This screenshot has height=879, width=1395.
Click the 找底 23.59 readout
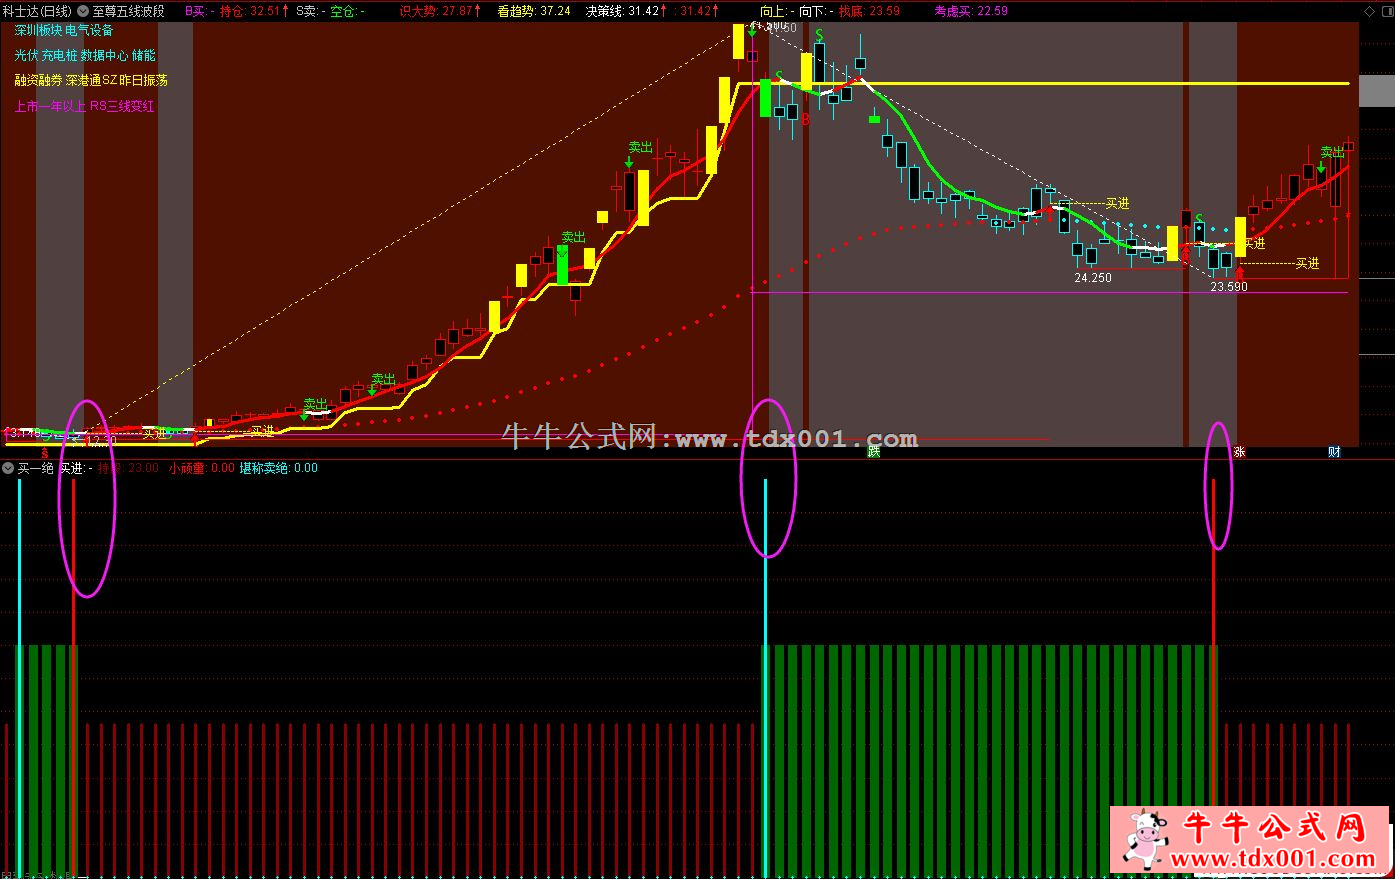click(869, 11)
